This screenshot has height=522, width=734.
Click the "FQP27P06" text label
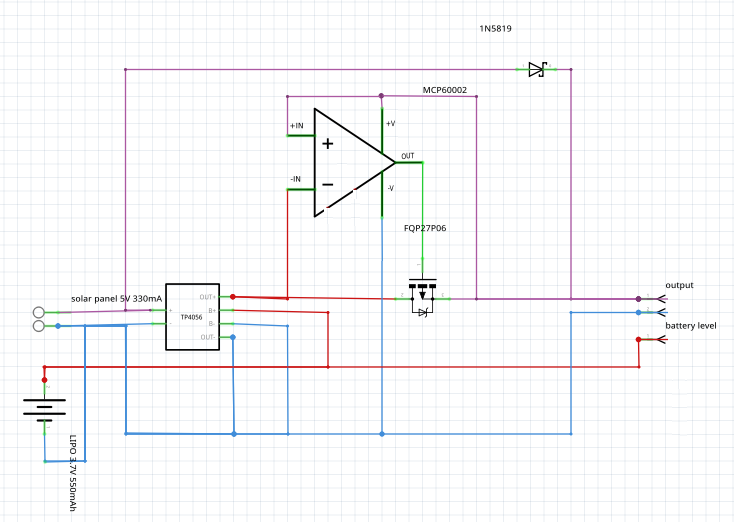coord(425,229)
